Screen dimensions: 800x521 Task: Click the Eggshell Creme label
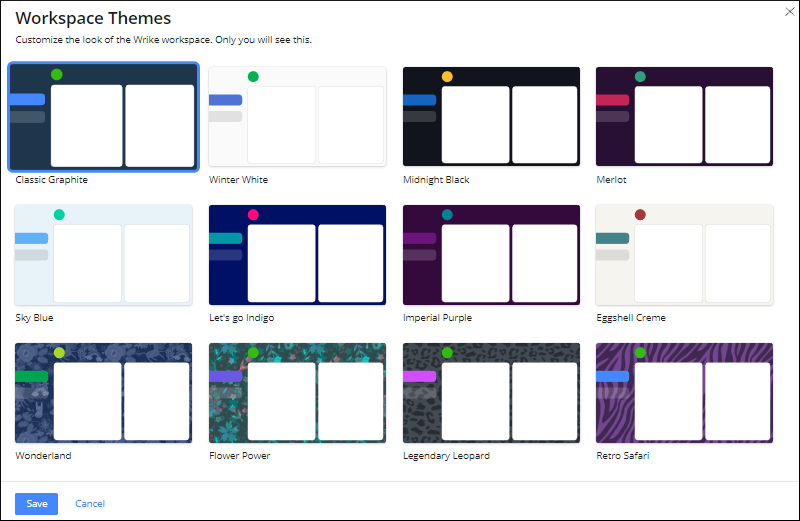[x=631, y=317]
